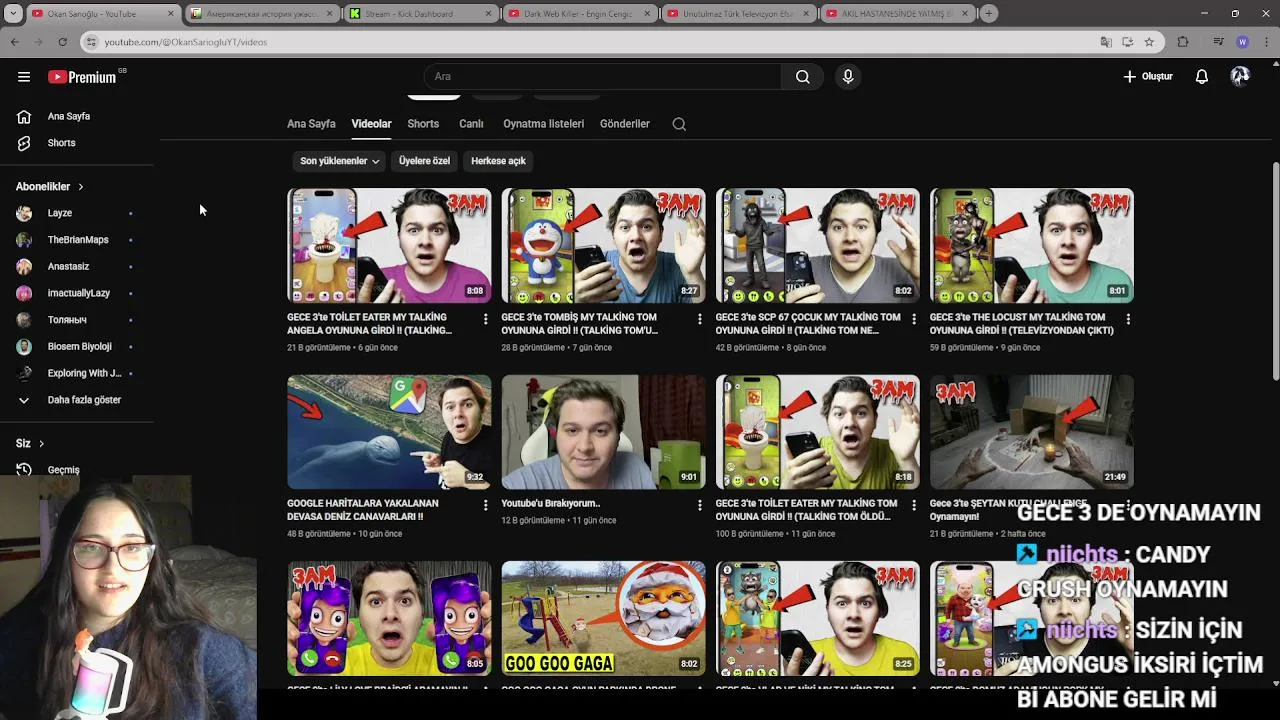1280x720 pixels.
Task: Open the ŞEYTAN KUTU 21:49 thumbnail
Action: [x=1031, y=432]
